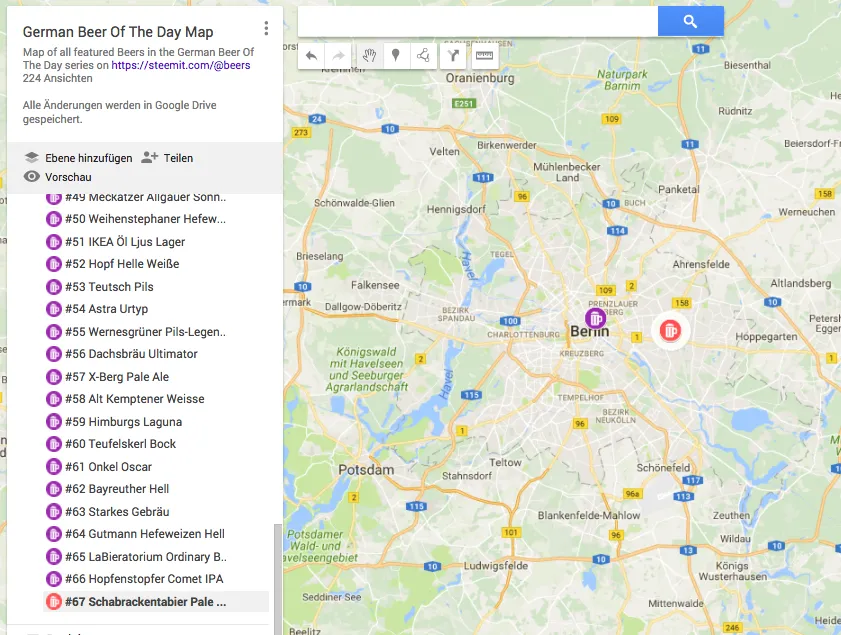Click beer icon of #56 Dachsbräu Ultimator
This screenshot has width=841, height=635.
pos(54,354)
